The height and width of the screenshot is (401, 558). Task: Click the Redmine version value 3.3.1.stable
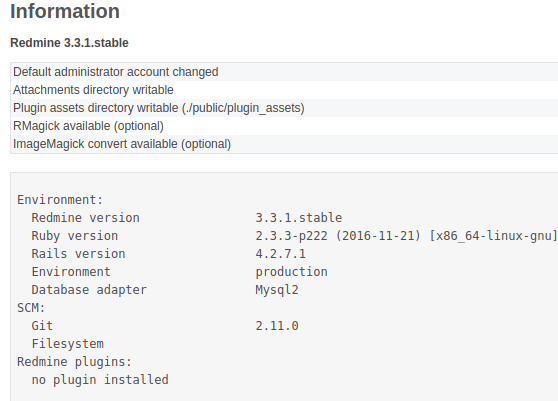[x=299, y=218]
